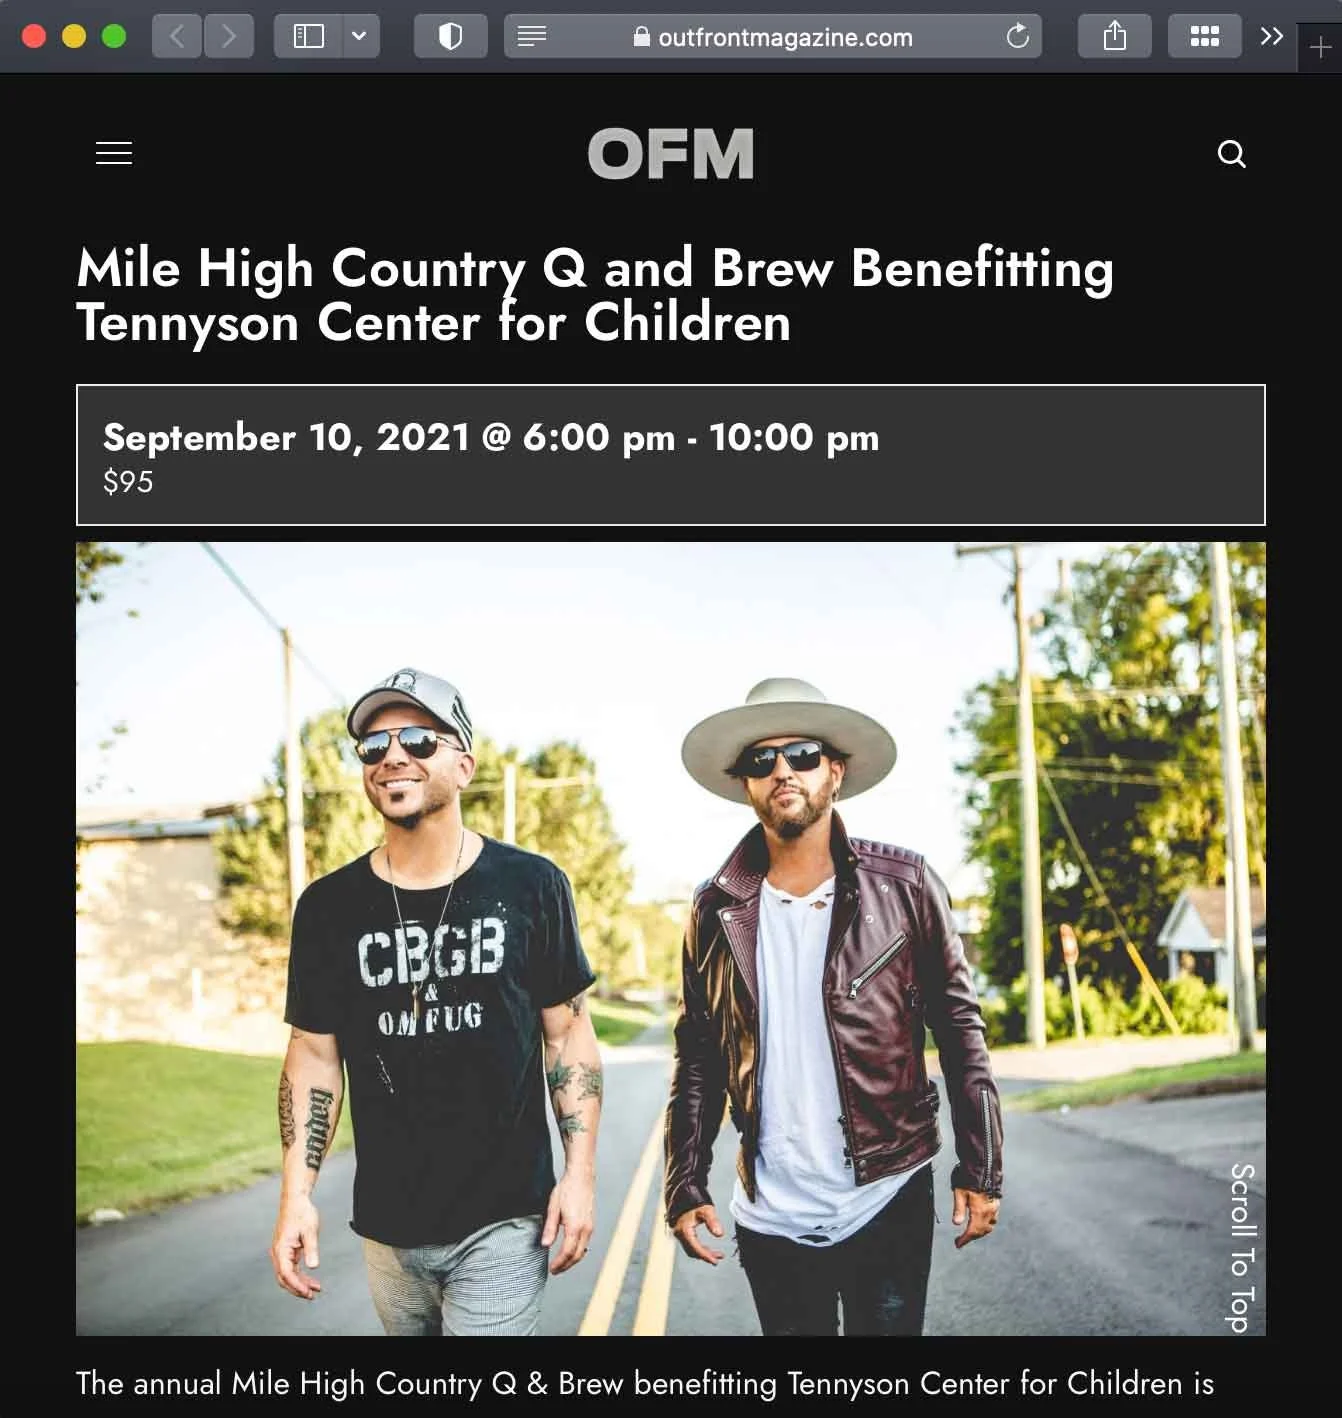Expand the sidebar options dropdown arrow

point(359,37)
